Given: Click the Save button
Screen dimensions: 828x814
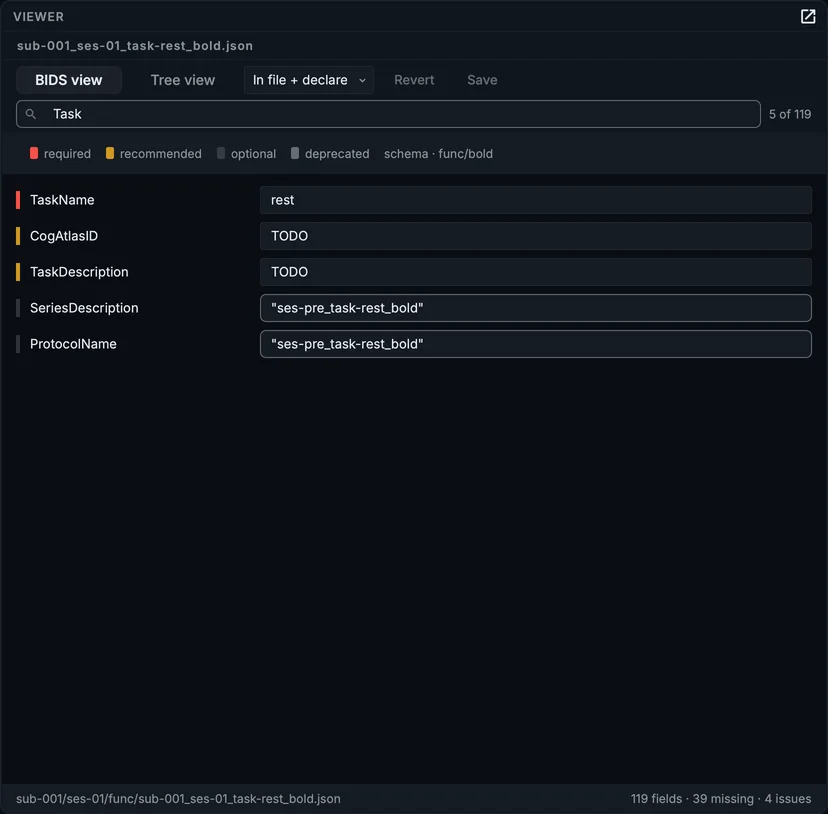Looking at the screenshot, I should pyautogui.click(x=482, y=80).
